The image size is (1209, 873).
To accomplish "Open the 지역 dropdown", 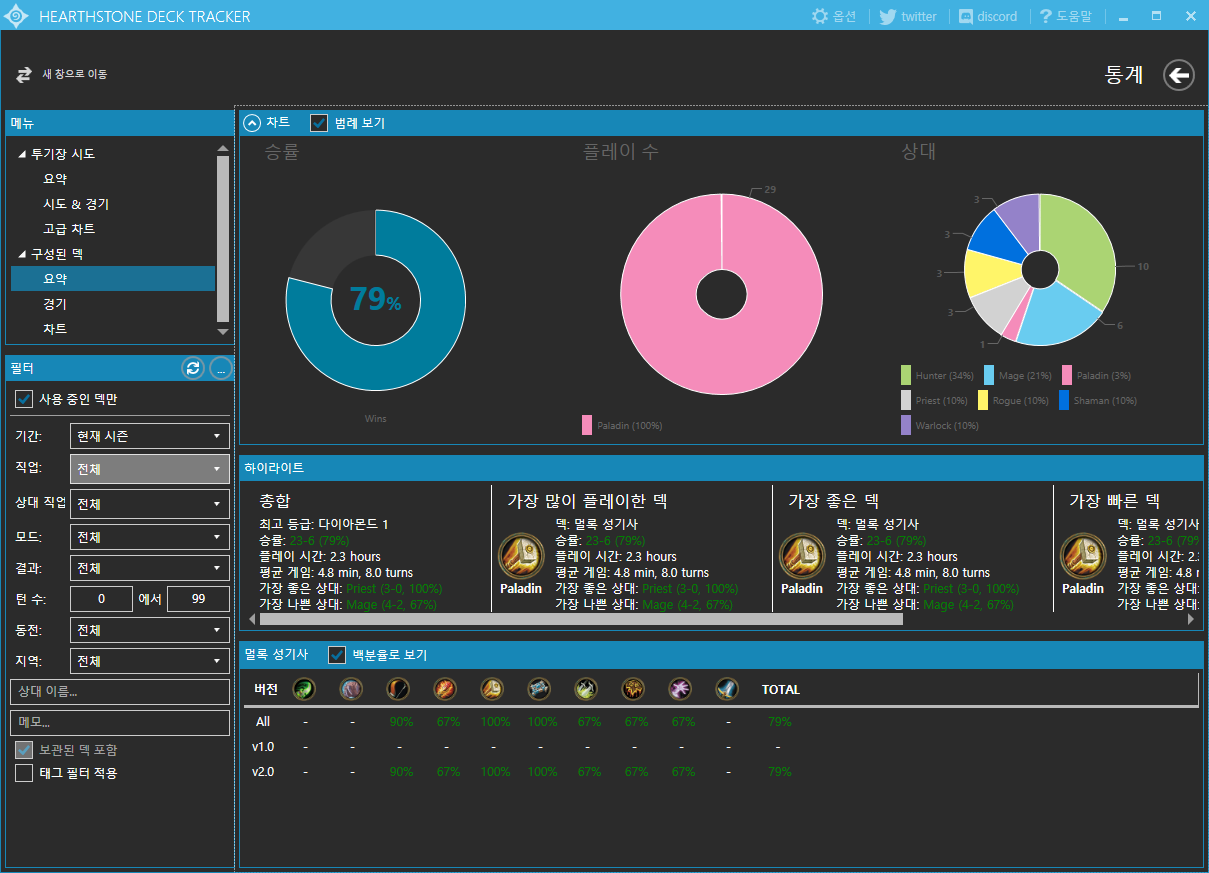I will (x=150, y=661).
